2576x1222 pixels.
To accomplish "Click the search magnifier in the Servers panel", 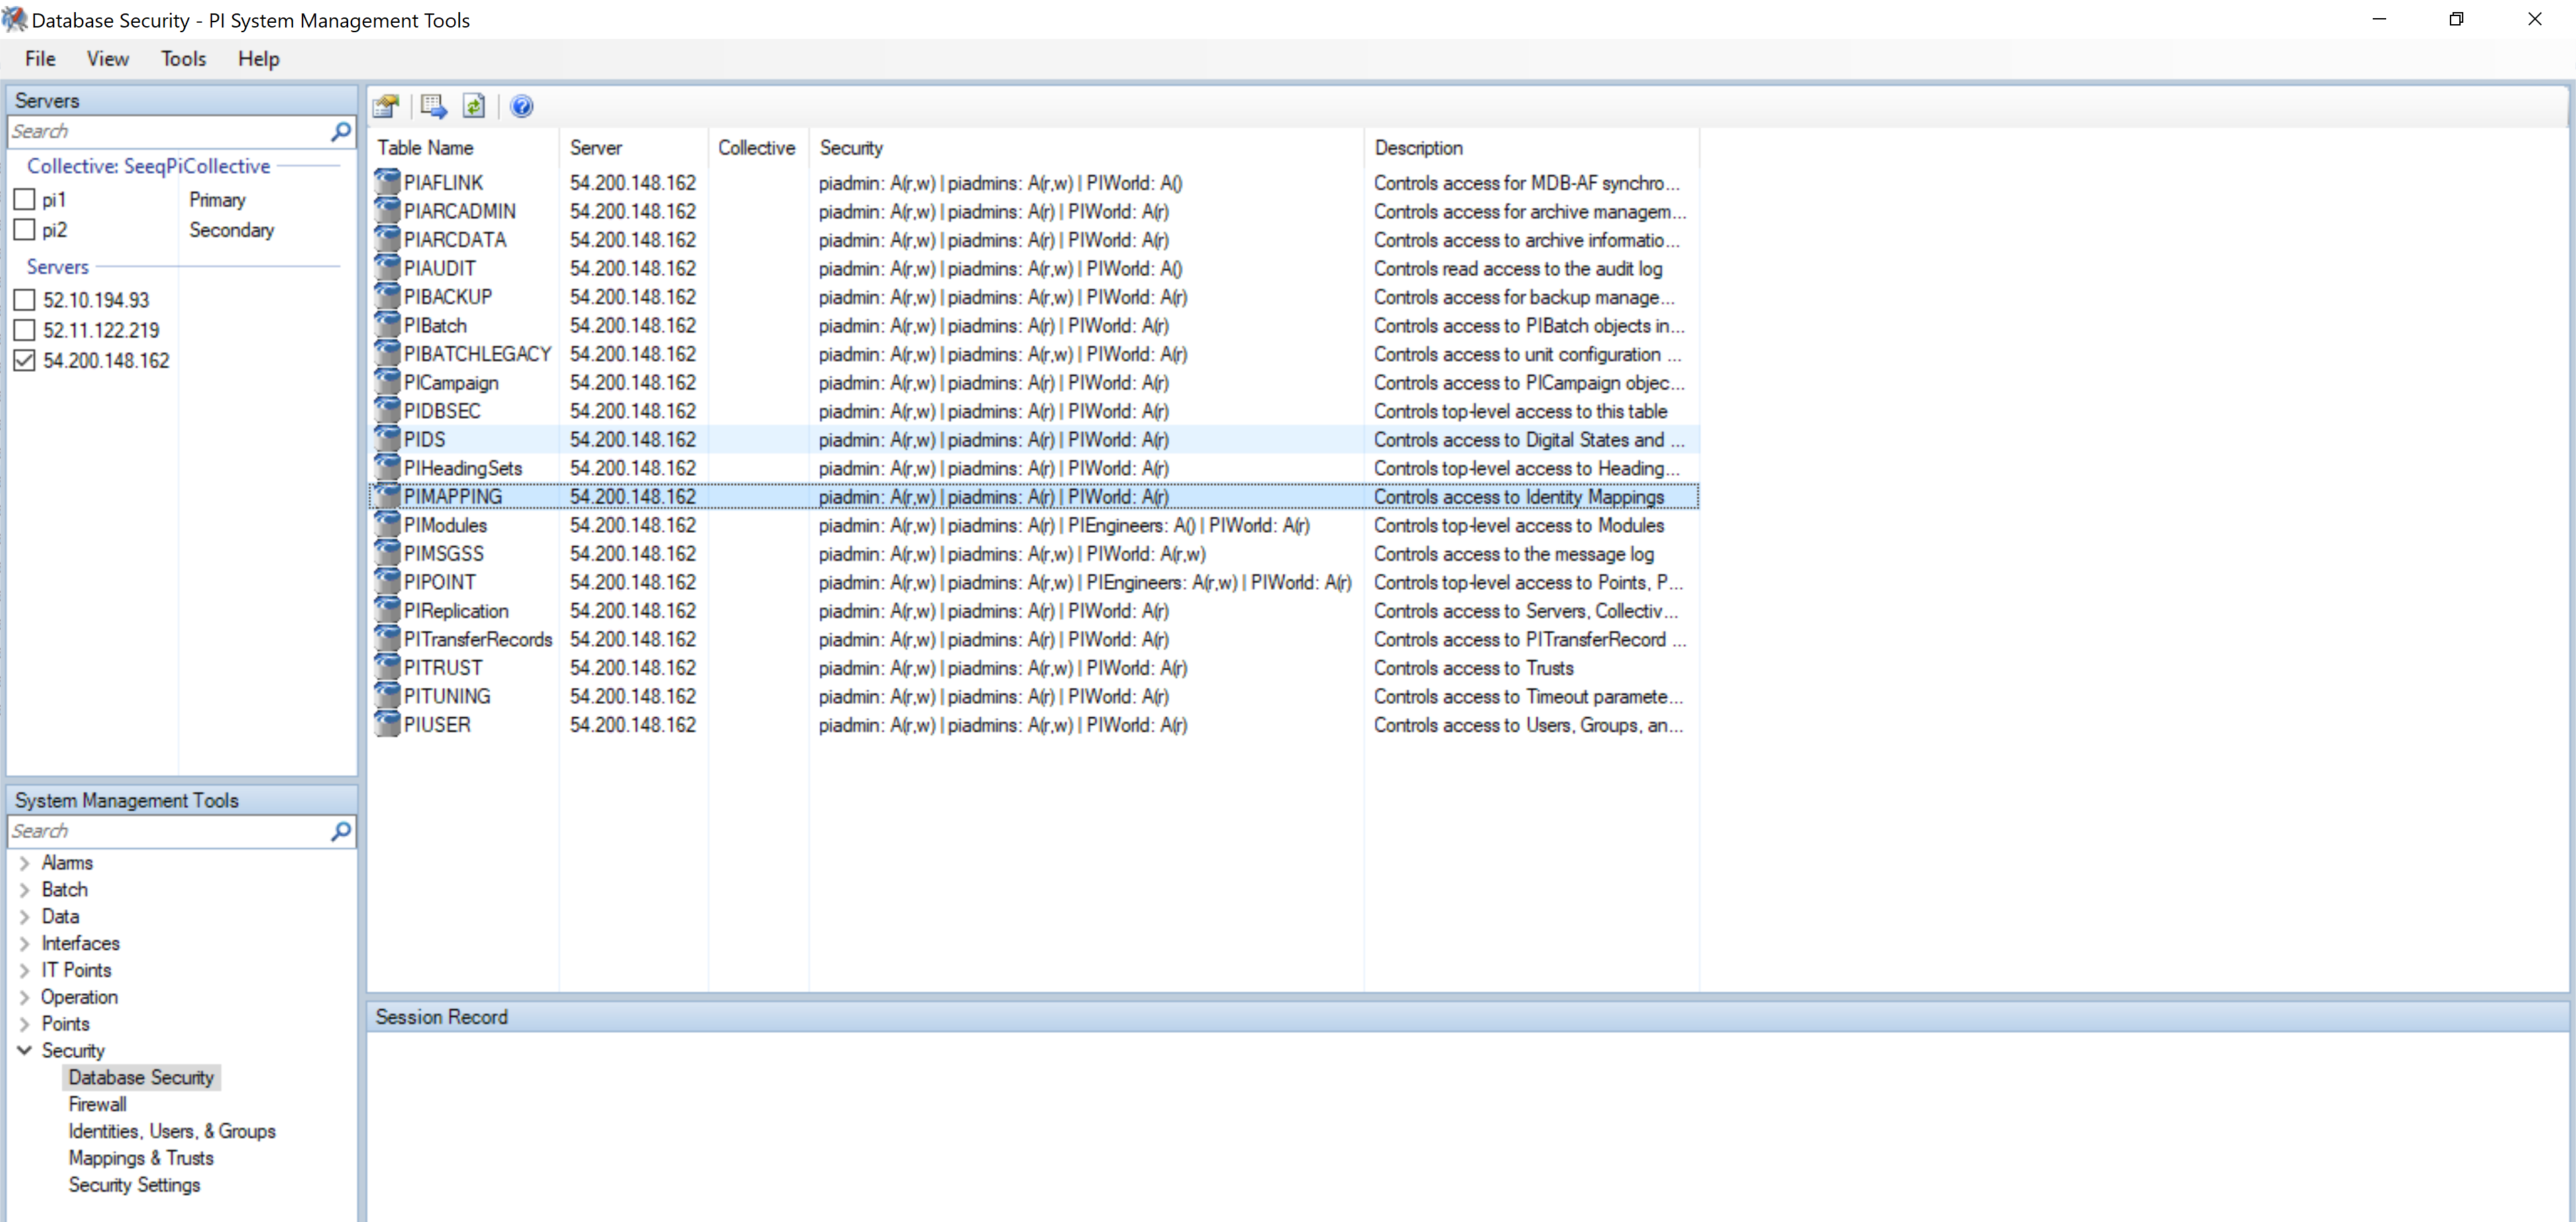I will pos(341,131).
